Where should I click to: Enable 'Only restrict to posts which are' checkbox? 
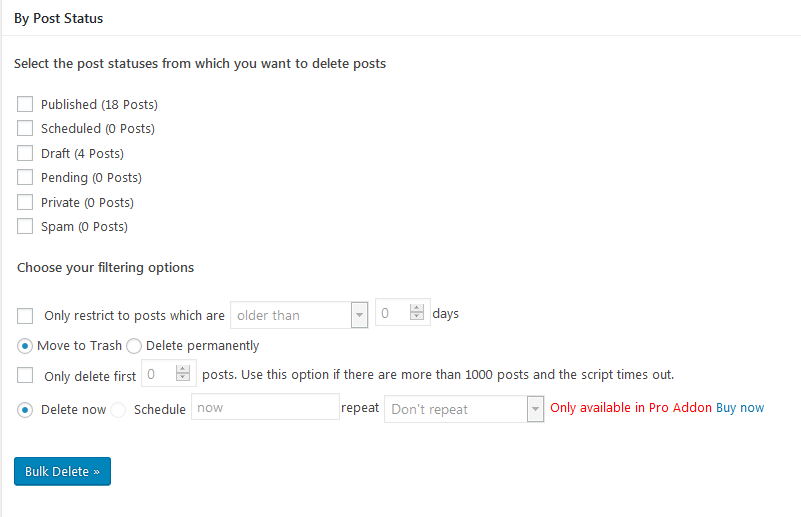click(x=25, y=315)
